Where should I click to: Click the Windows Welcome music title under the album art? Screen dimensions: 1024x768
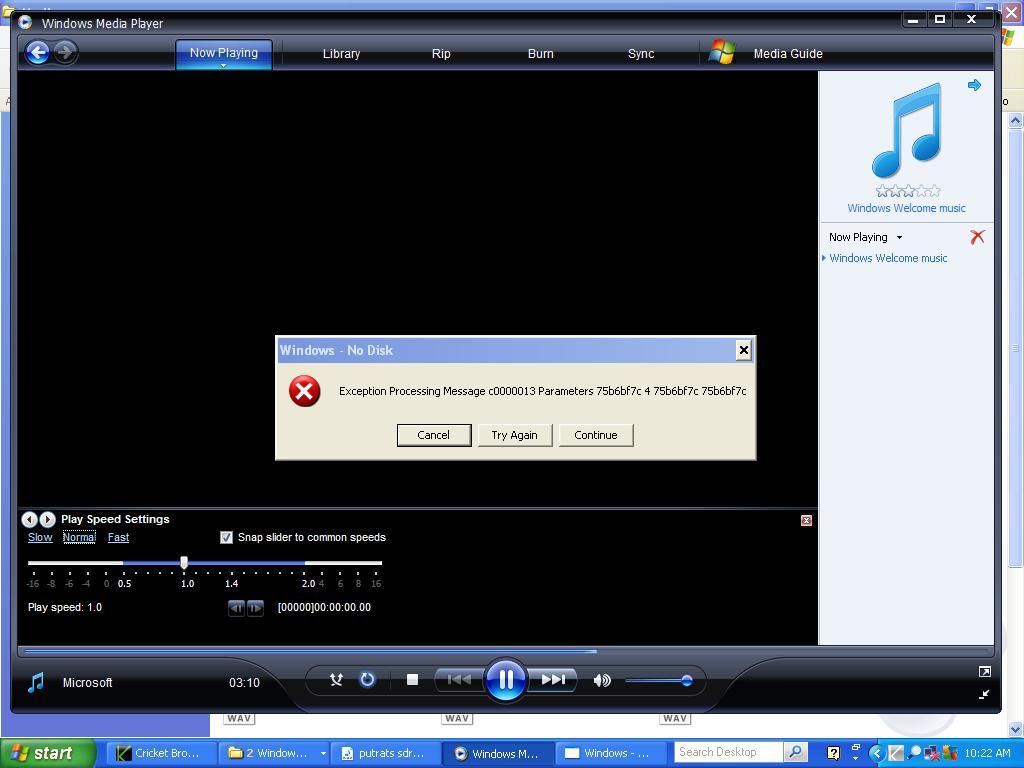pyautogui.click(x=906, y=208)
